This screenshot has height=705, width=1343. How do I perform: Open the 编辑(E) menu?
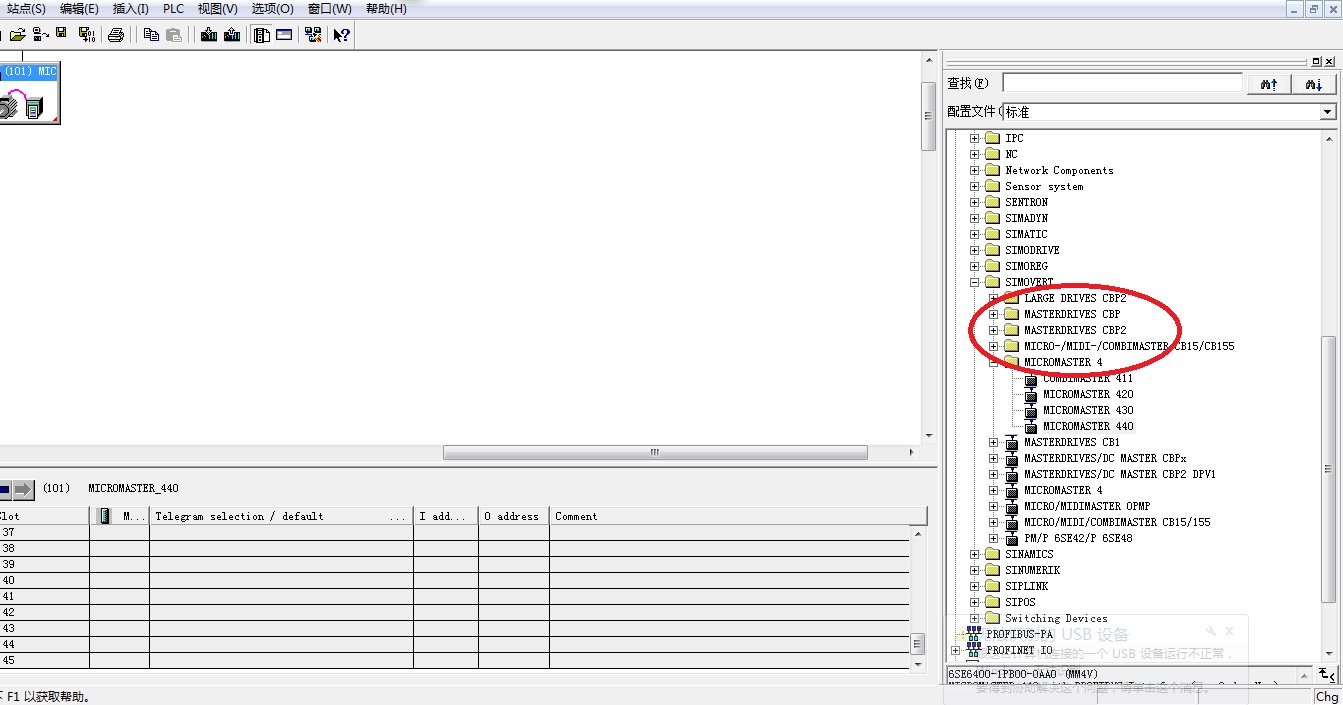79,8
